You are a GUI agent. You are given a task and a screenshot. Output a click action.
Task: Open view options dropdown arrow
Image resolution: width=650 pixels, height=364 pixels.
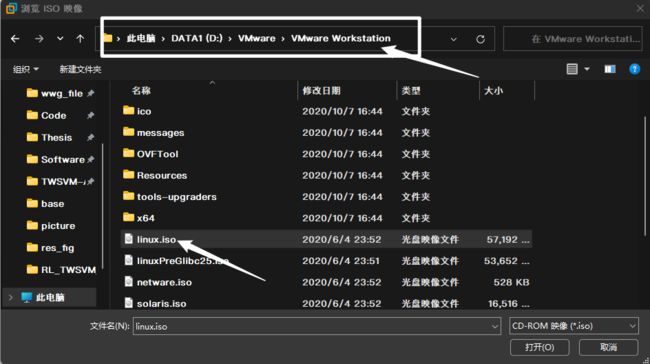click(587, 69)
